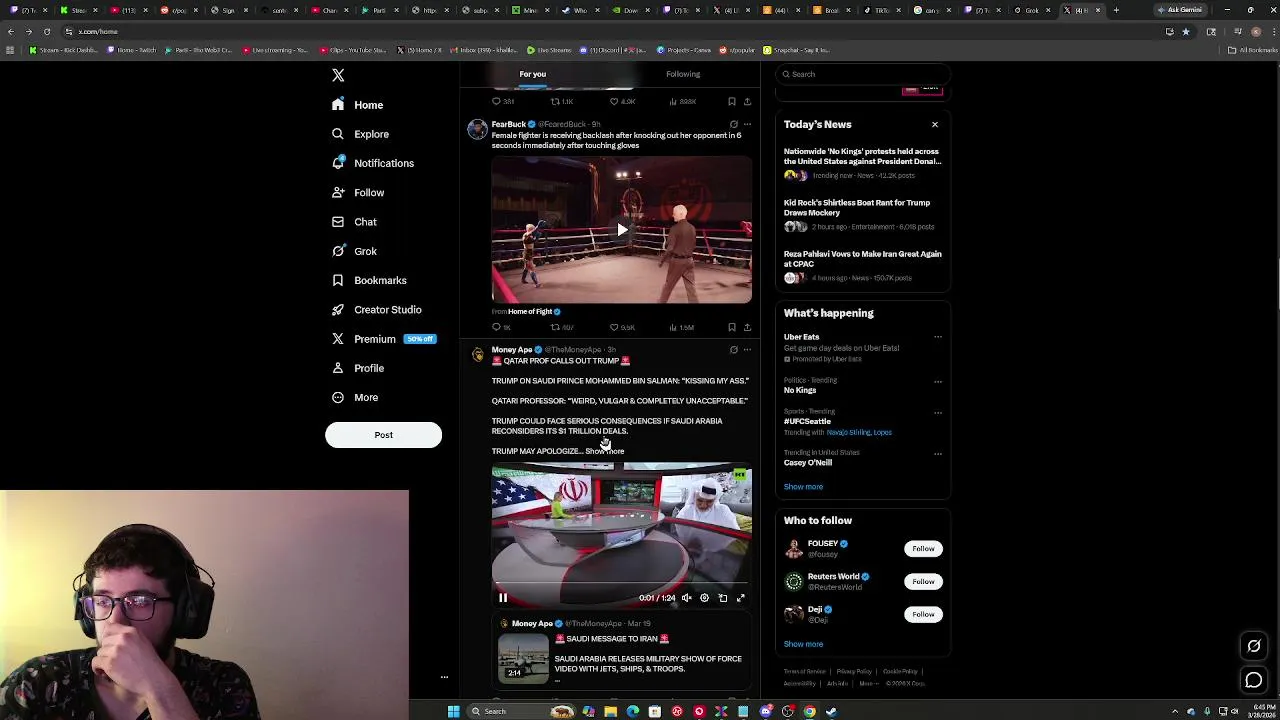This screenshot has width=1280, height=720.
Task: Open the X logo home icon
Action: (x=338, y=76)
